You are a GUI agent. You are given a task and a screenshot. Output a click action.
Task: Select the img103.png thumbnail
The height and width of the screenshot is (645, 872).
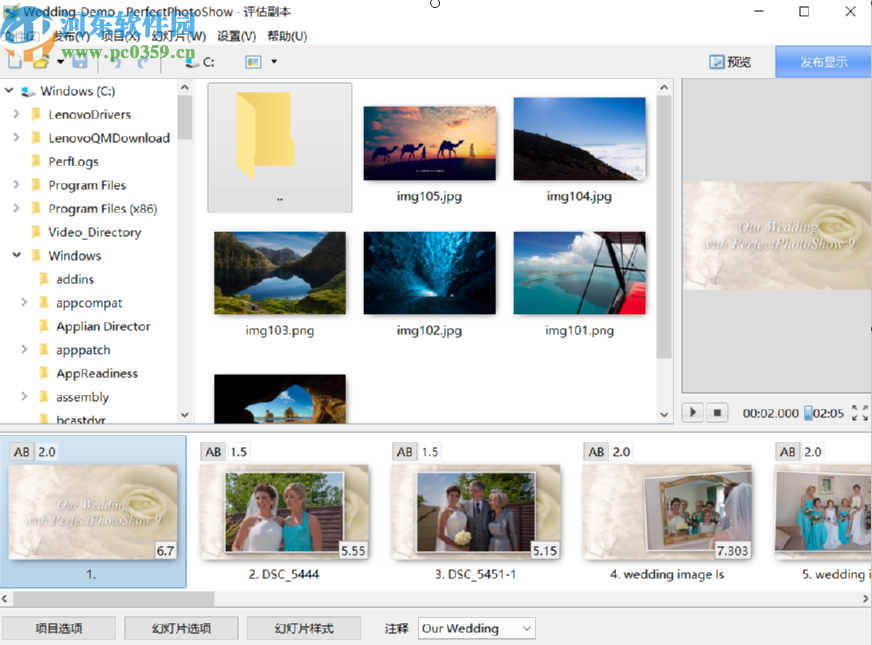(279, 273)
